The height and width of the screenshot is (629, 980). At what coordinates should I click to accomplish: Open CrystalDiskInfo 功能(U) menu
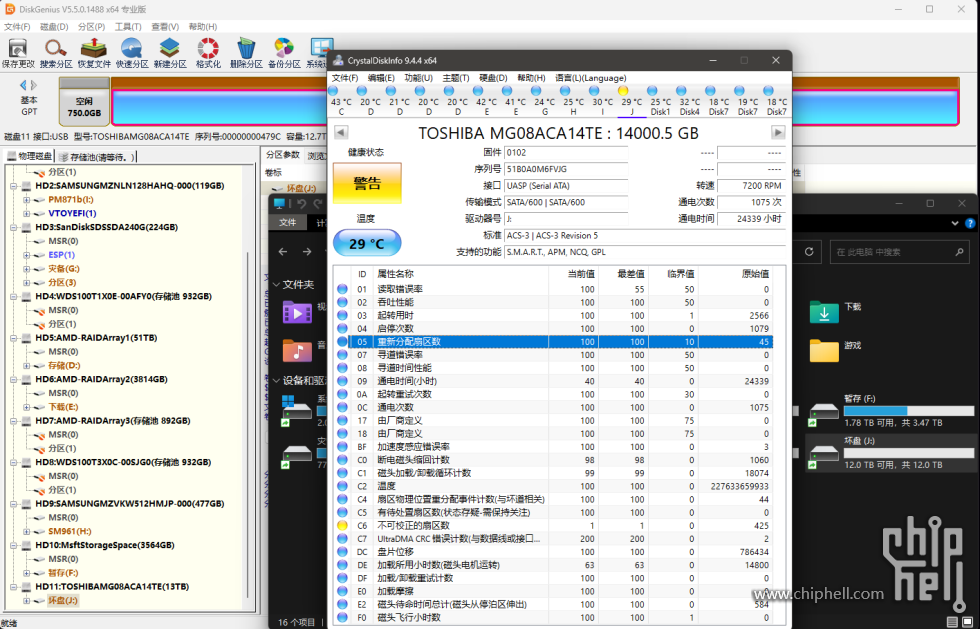[x=418, y=78]
